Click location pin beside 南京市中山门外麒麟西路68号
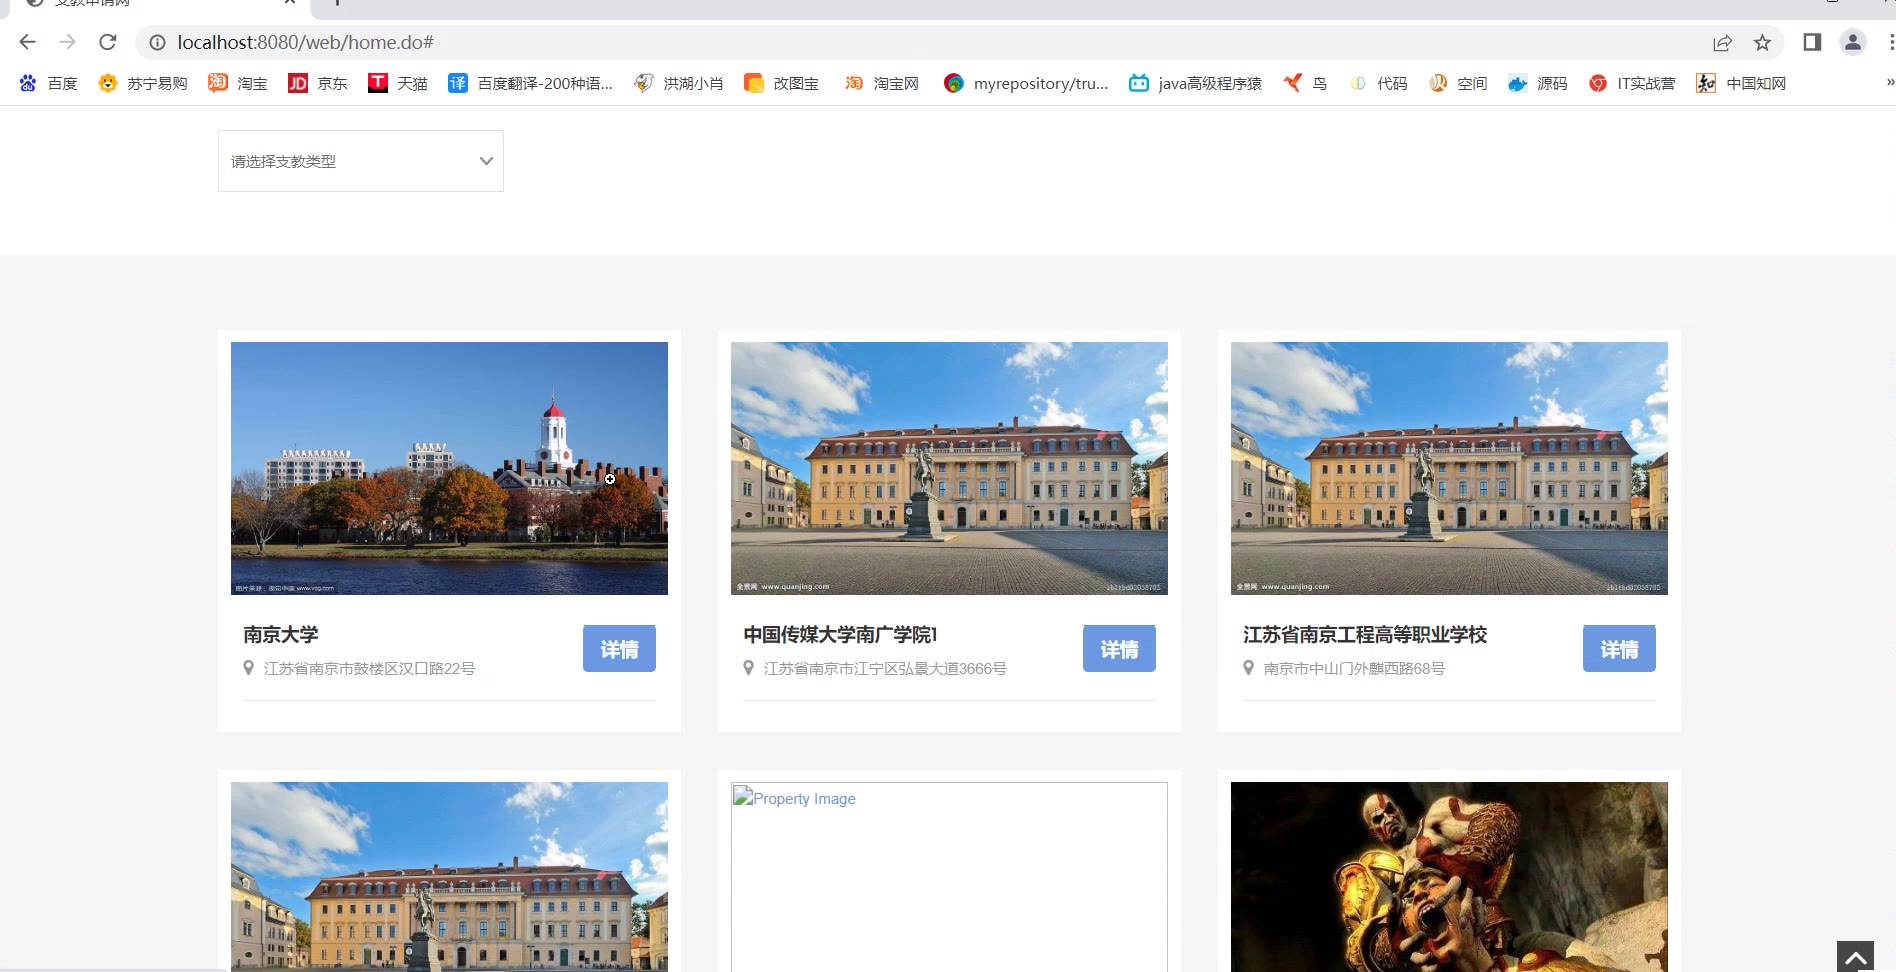The height and width of the screenshot is (972, 1896). click(x=1248, y=668)
